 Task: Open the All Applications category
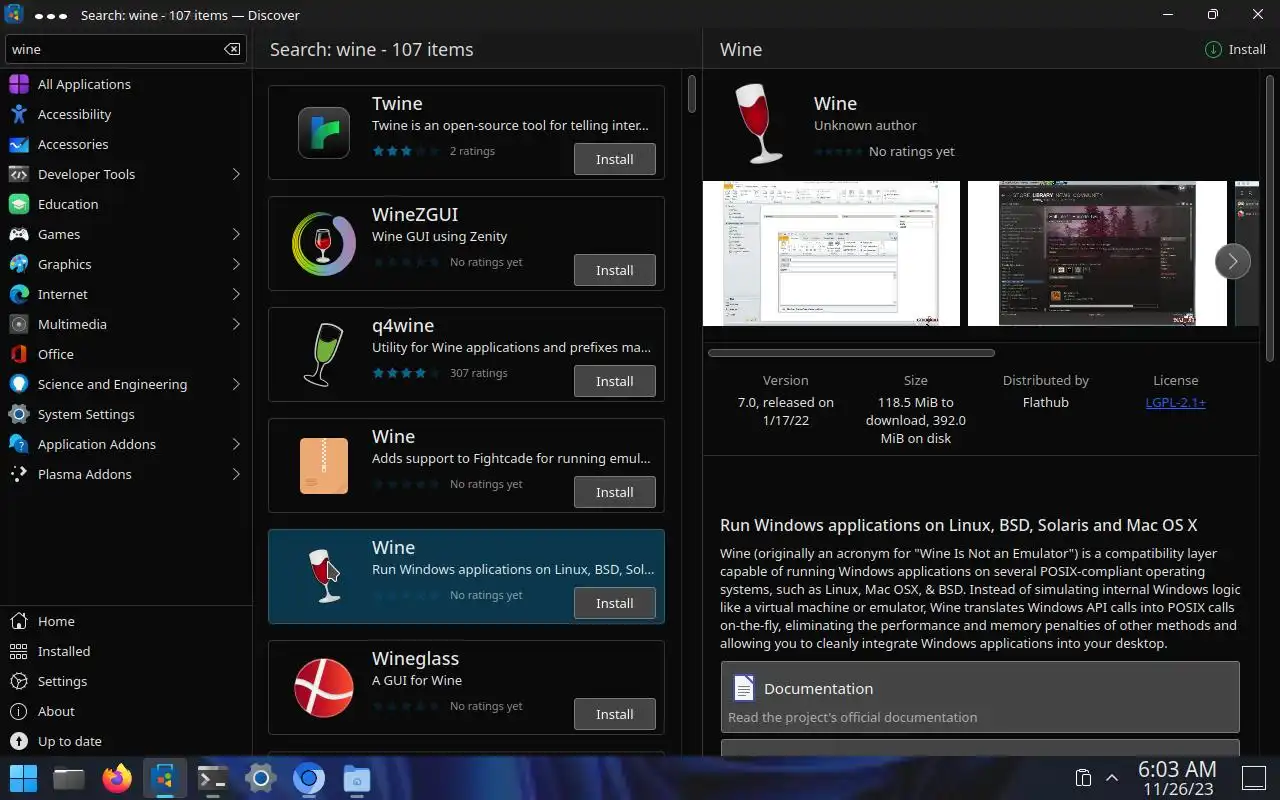(126, 84)
